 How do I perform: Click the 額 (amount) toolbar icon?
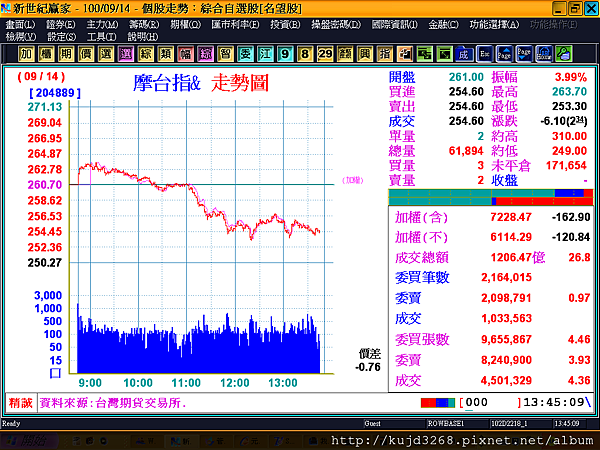(x=345, y=54)
